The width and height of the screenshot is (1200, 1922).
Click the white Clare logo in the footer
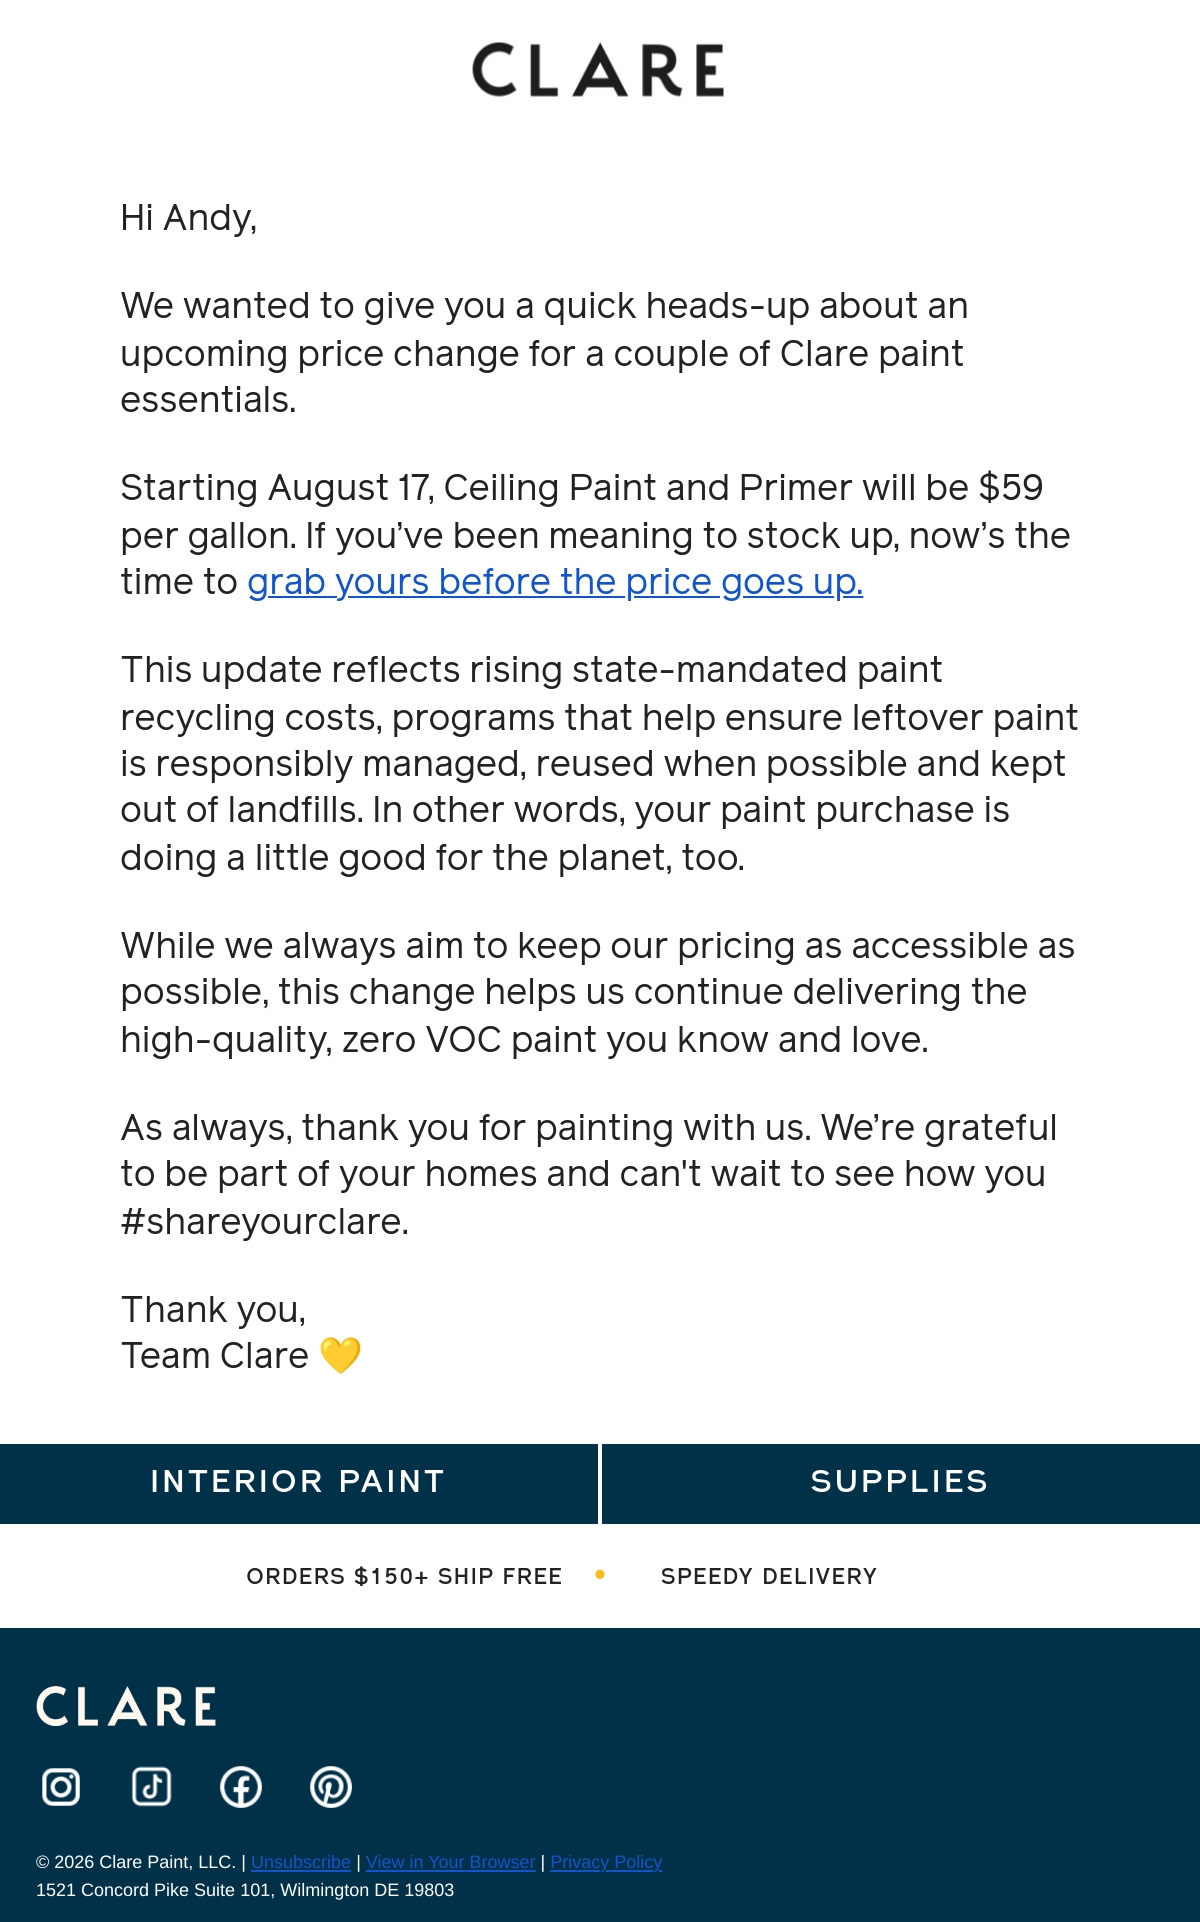click(126, 1706)
